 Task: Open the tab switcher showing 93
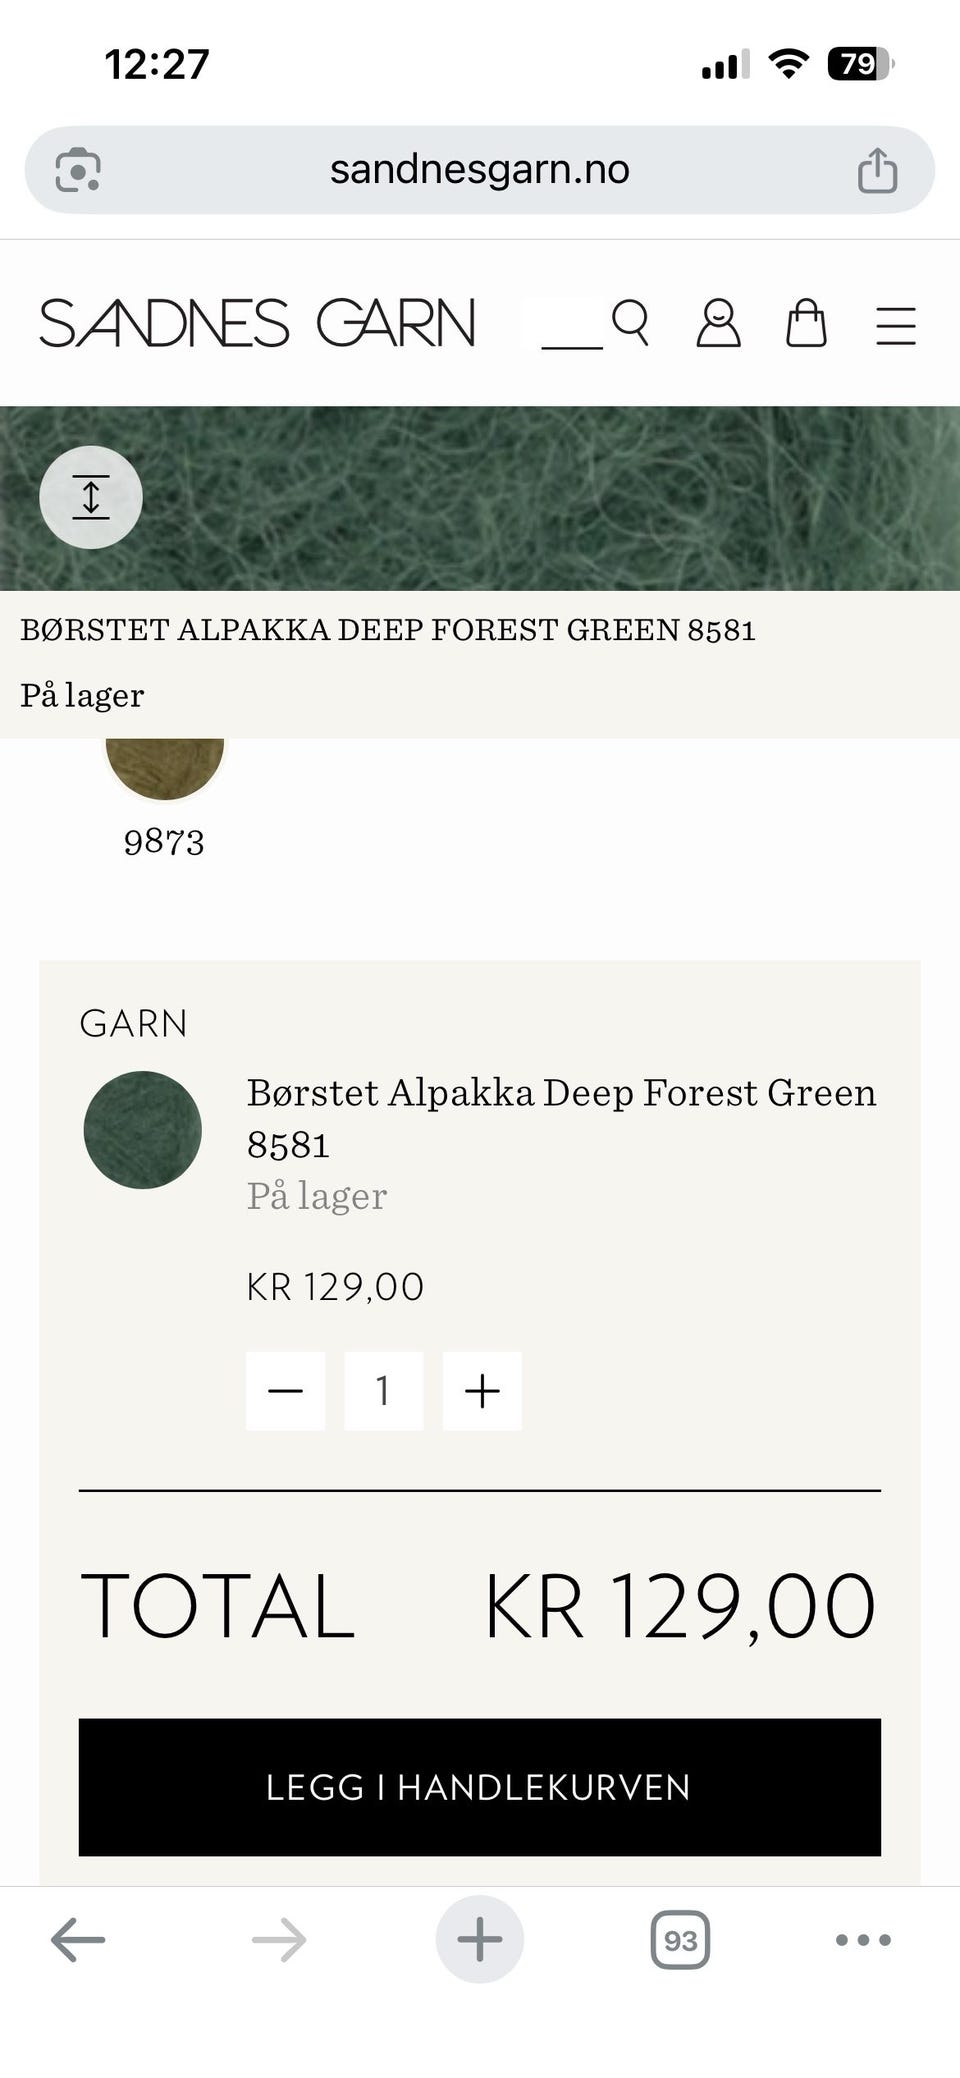pos(680,1940)
